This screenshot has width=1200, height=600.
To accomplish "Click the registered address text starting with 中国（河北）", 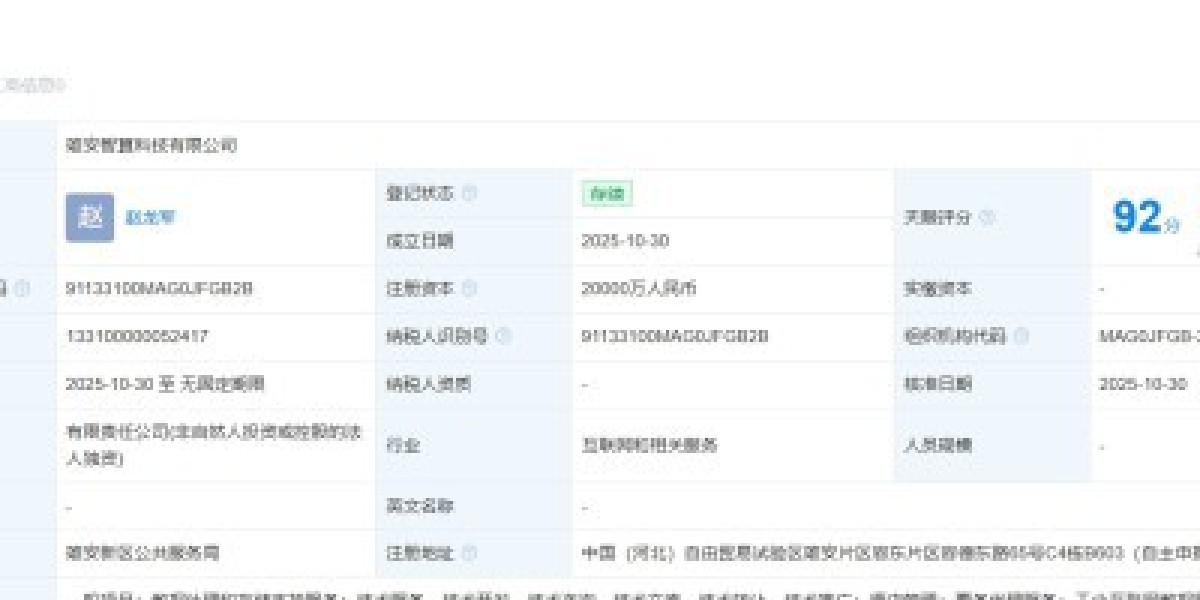I will click(880, 553).
